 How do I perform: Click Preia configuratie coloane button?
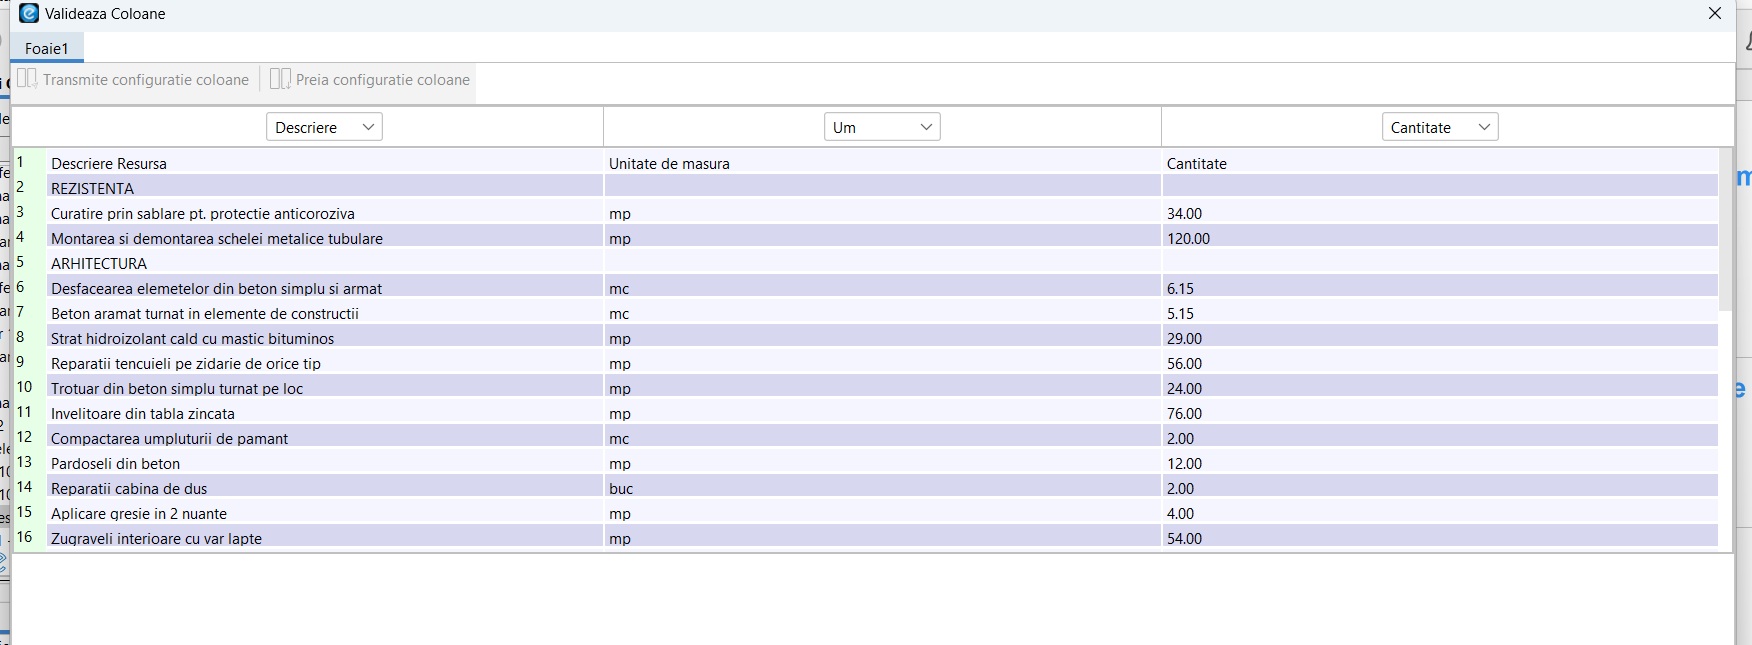[x=370, y=79]
